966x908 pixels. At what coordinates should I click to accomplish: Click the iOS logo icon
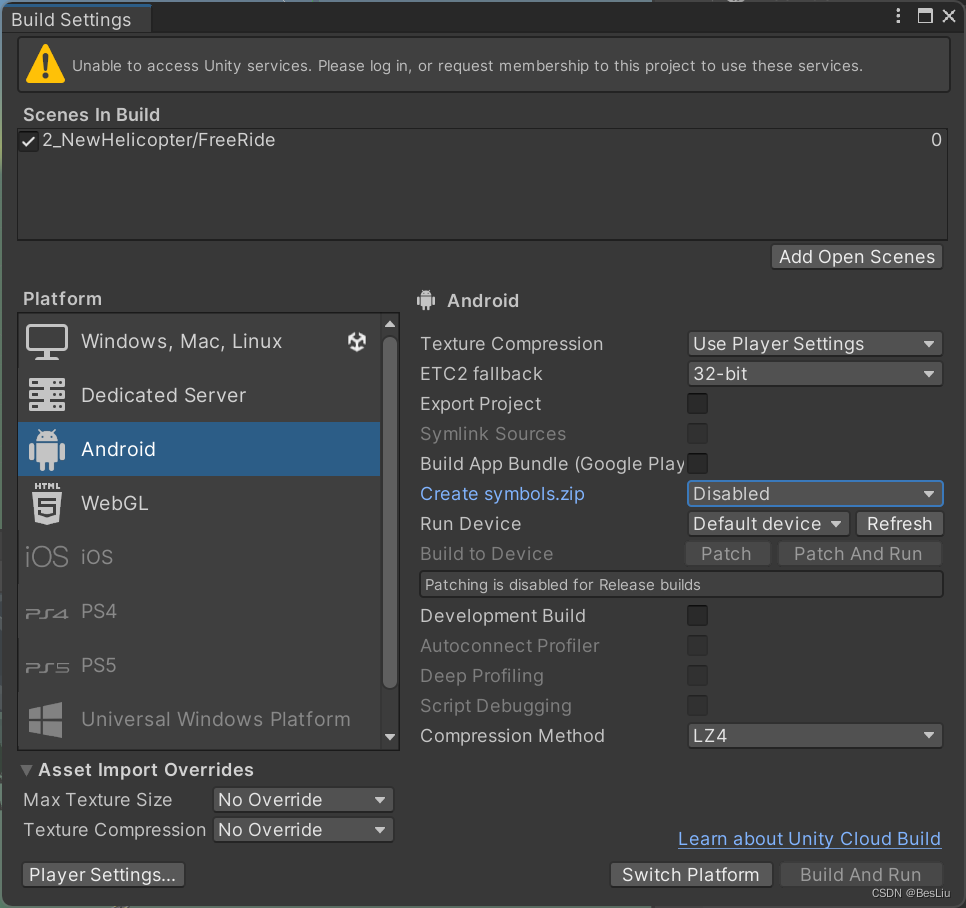[x=46, y=557]
